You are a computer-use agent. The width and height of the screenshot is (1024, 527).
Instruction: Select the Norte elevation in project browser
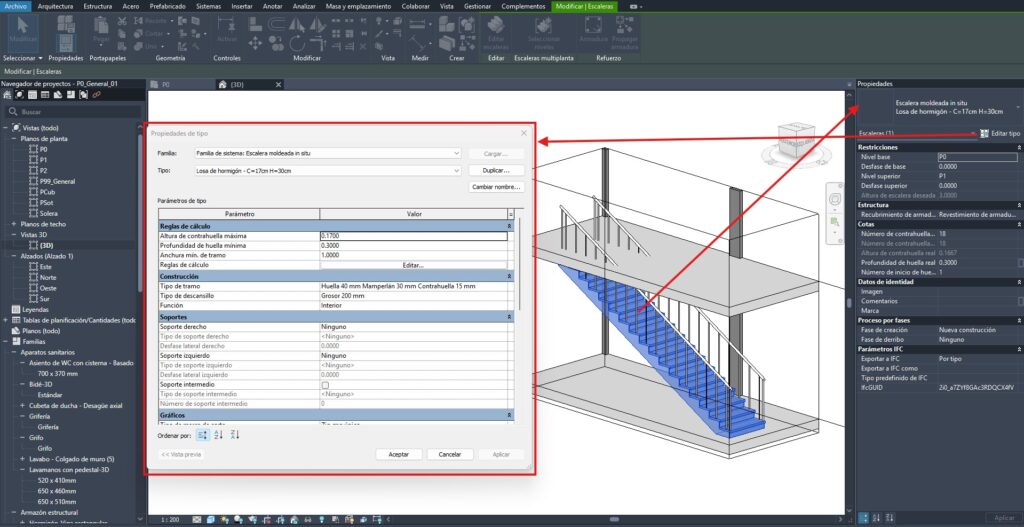(x=49, y=277)
